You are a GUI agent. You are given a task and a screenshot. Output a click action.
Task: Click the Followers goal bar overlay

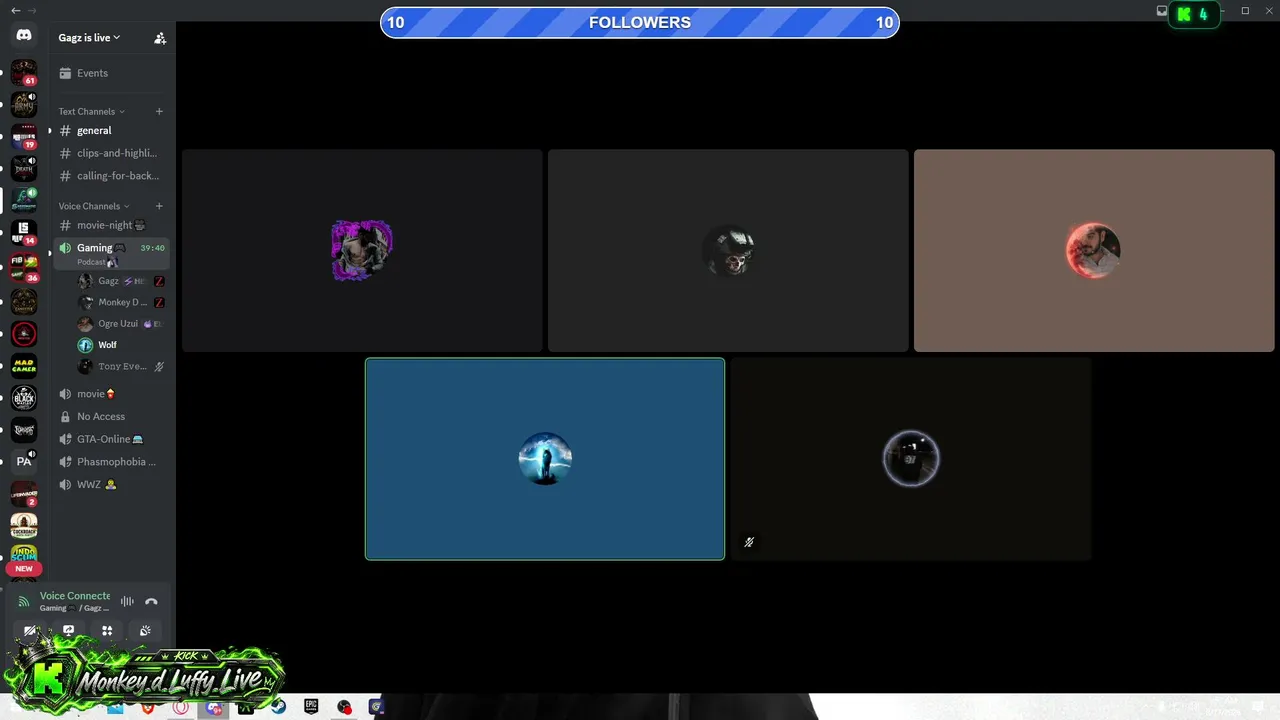[x=640, y=22]
